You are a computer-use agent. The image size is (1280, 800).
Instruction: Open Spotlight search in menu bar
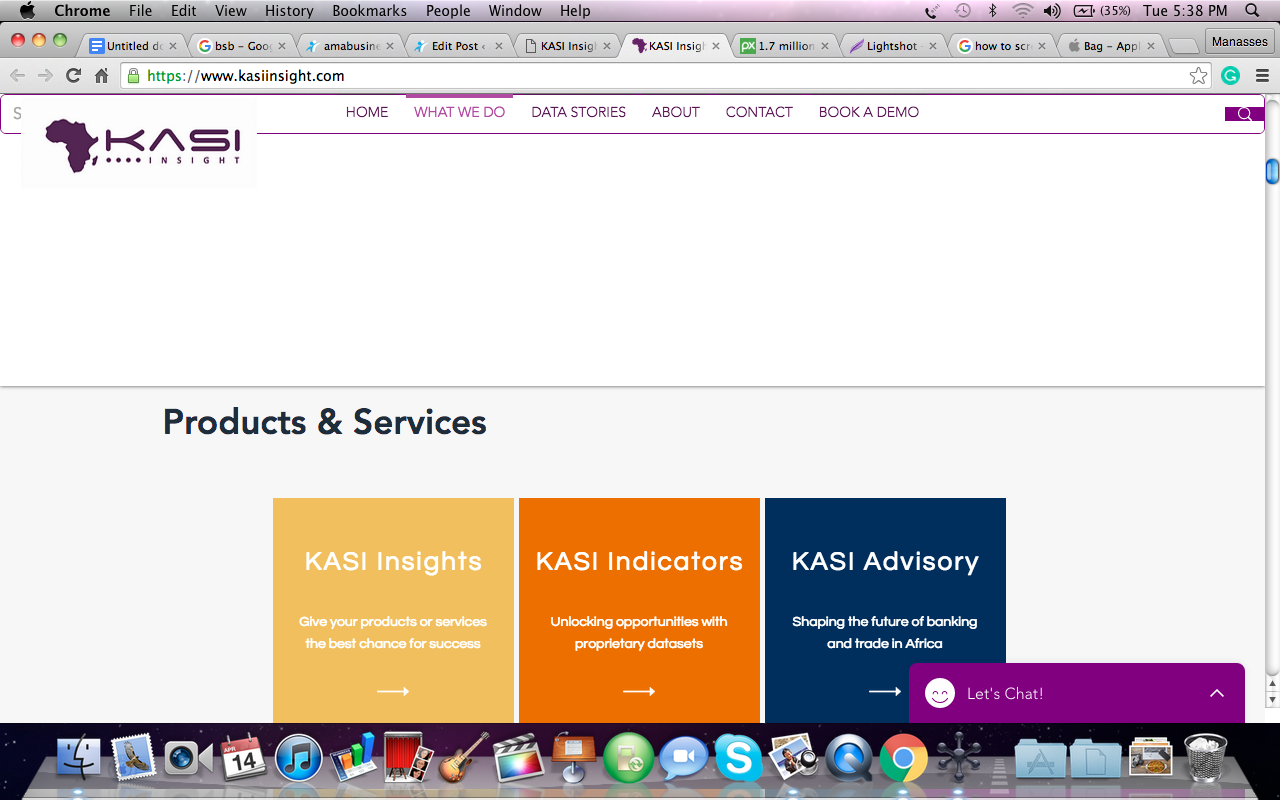pyautogui.click(x=1252, y=11)
